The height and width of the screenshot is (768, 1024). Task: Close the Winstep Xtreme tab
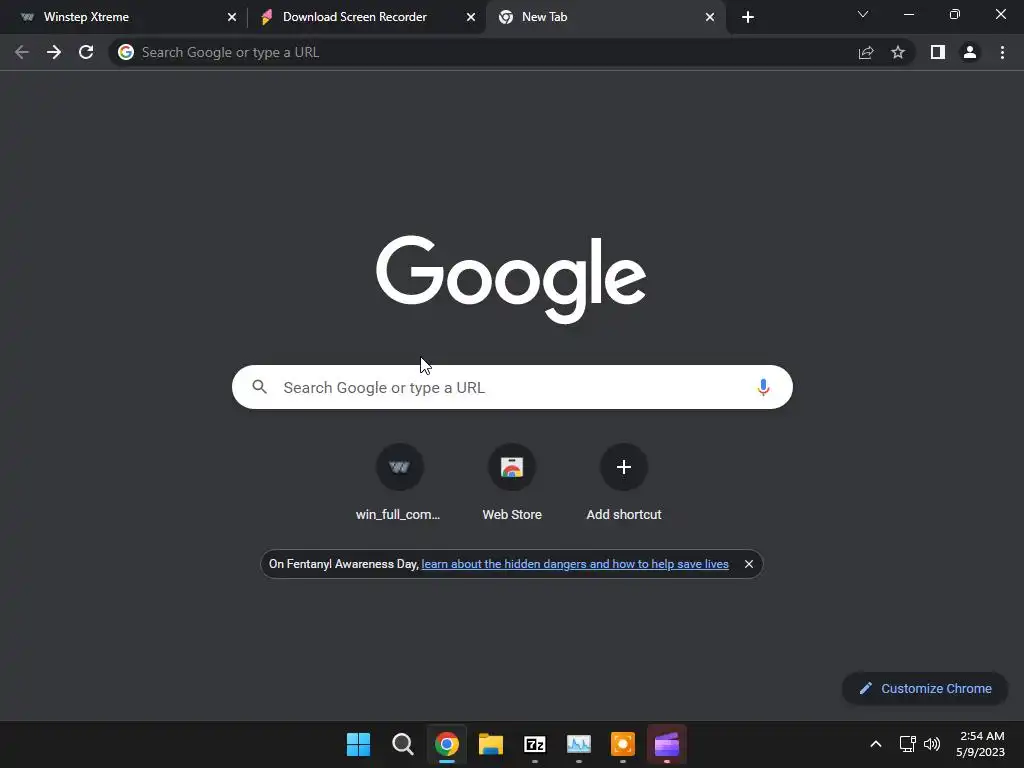tap(232, 17)
